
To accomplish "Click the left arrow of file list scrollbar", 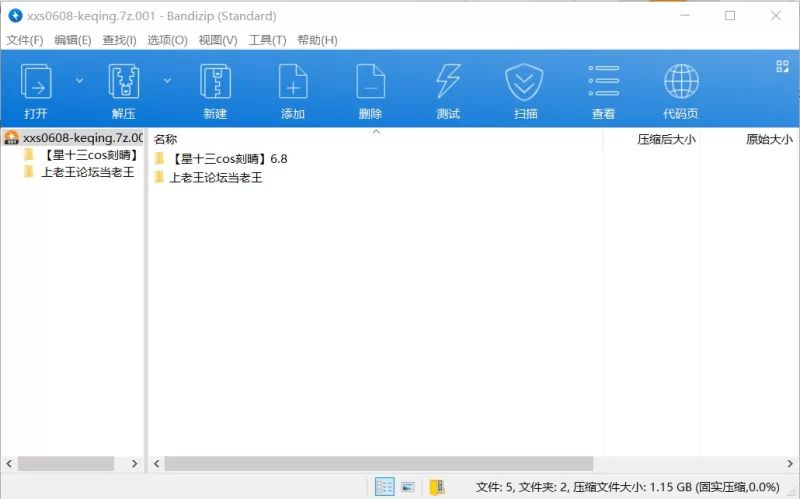I will pyautogui.click(x=157, y=463).
